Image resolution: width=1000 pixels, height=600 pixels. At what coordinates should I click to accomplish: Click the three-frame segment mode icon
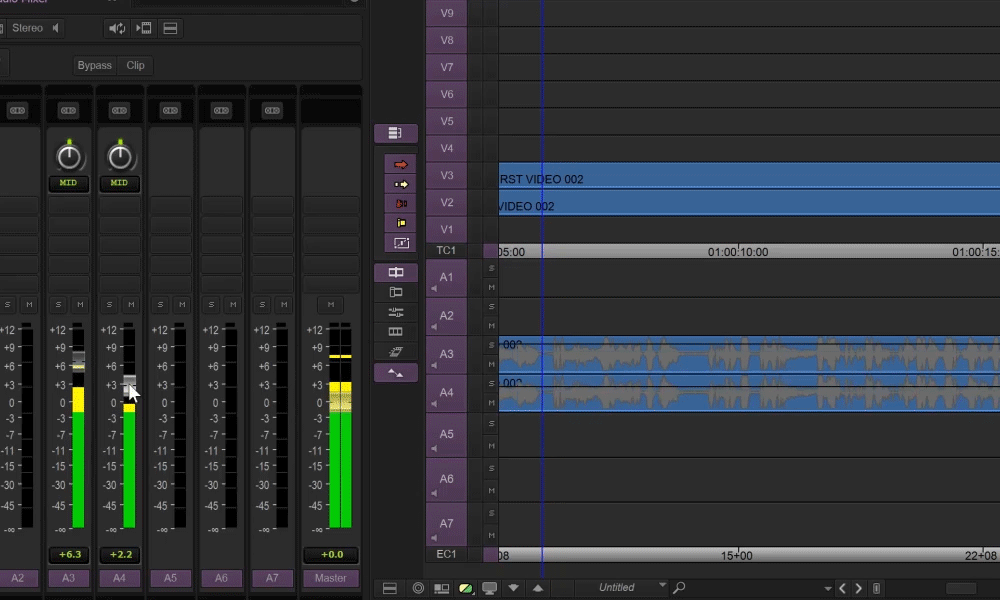click(x=395, y=332)
